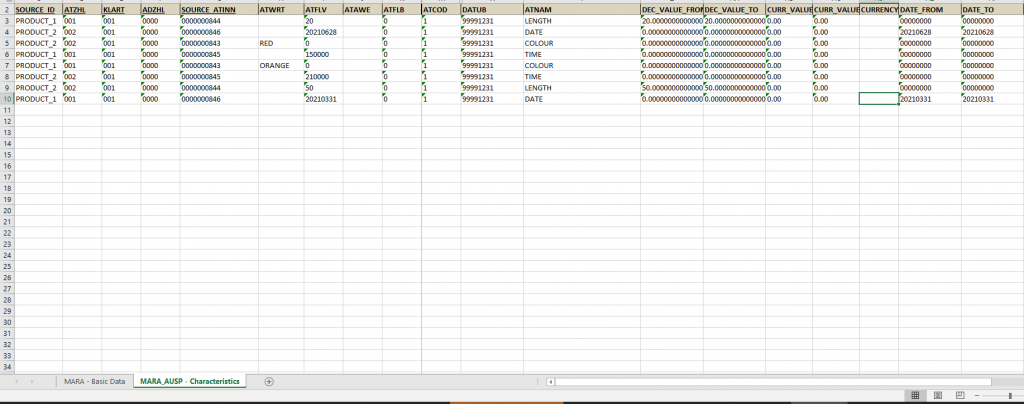Click the sheet navigation previous arrow
Screen dimensions: 1024x404
coord(15,381)
